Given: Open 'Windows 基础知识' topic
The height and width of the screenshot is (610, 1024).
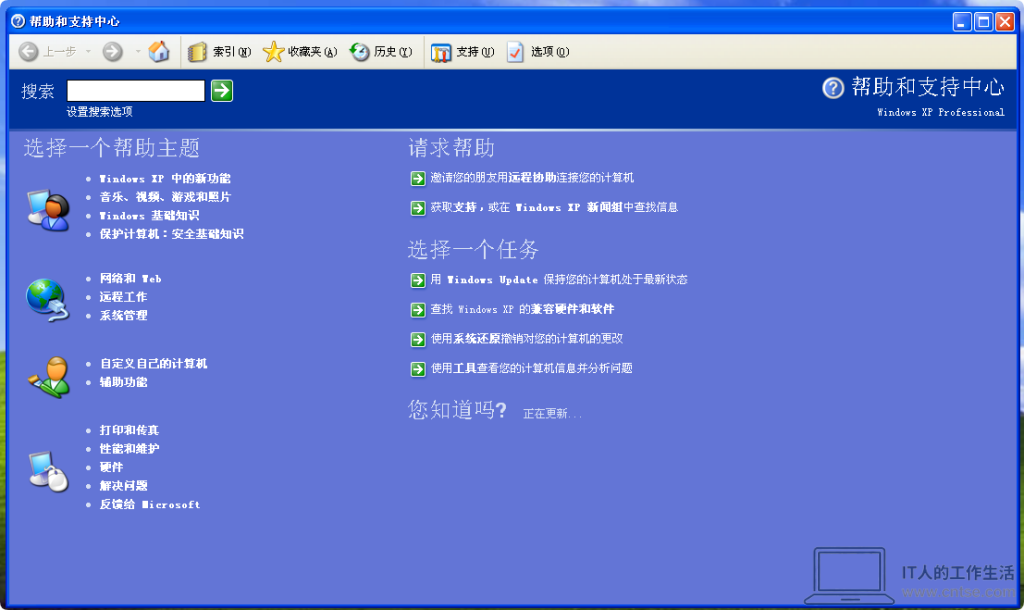Looking at the screenshot, I should [x=149, y=216].
